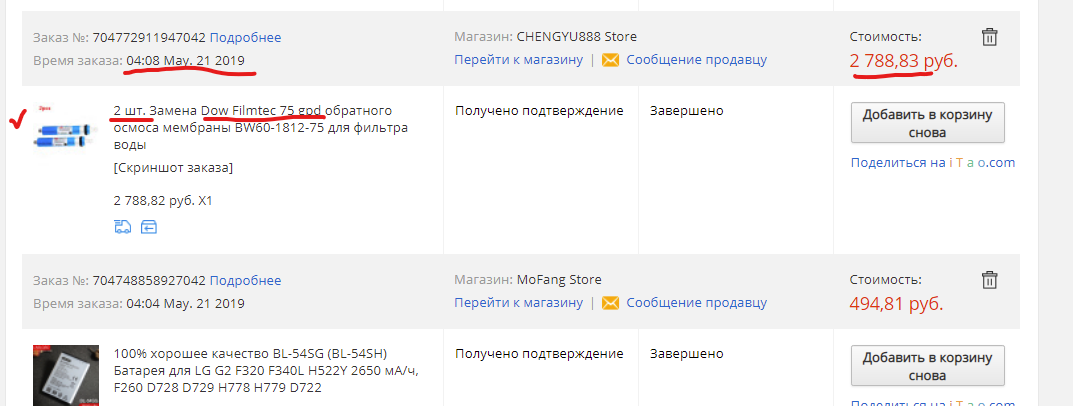Delete the CHENGYU888 Store order via trash icon
The height and width of the screenshot is (406, 1073).
989,37
